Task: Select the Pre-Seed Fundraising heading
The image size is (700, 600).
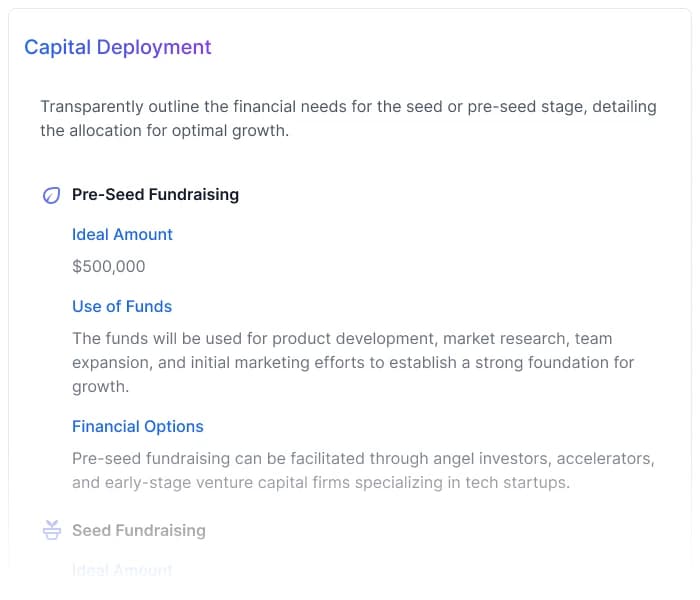Action: tap(155, 194)
